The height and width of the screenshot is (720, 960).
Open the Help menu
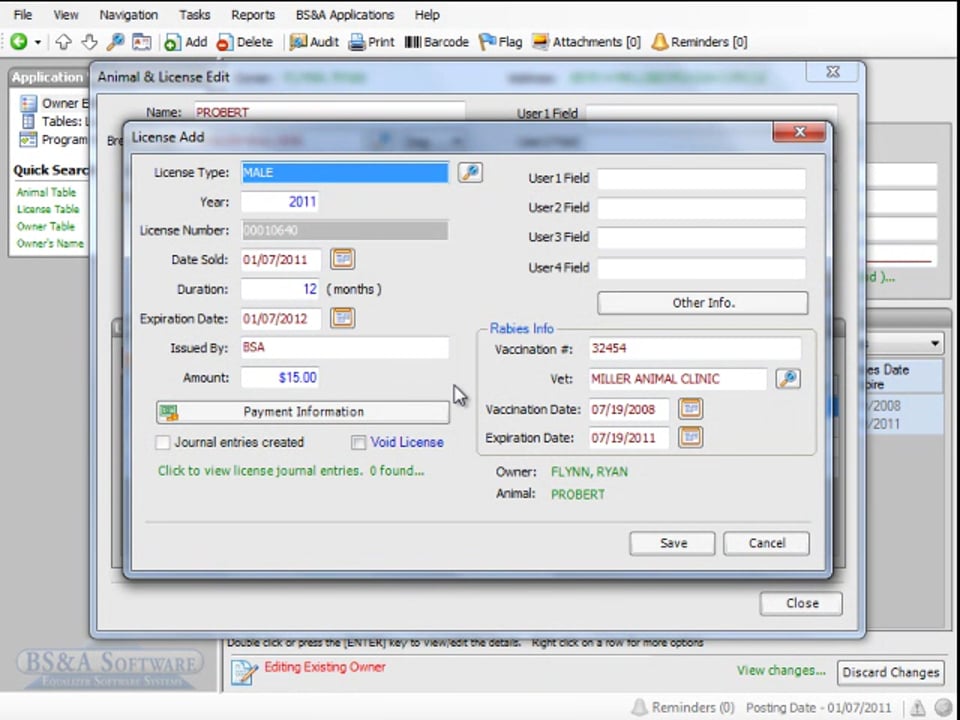coord(427,15)
